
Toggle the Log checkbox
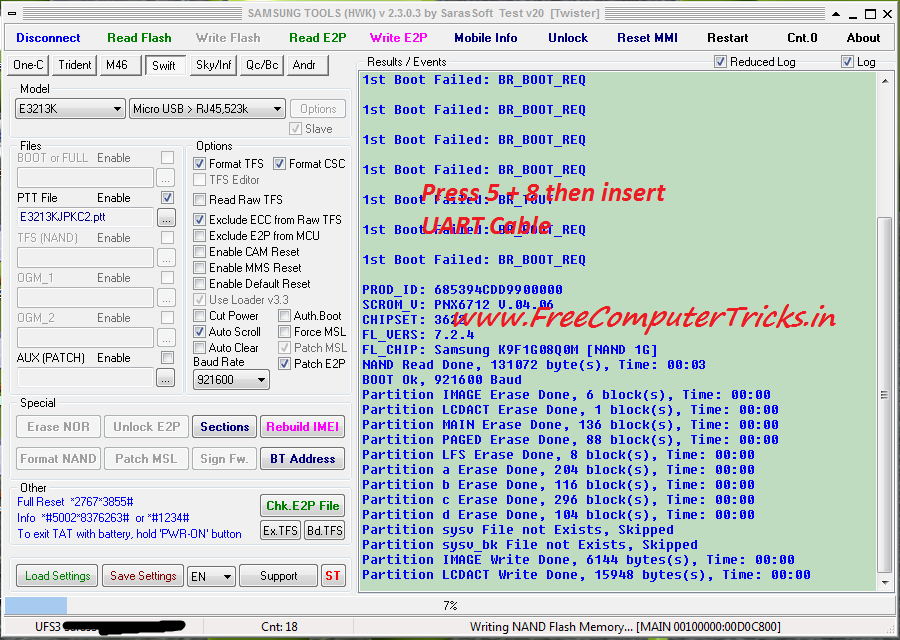[847, 62]
